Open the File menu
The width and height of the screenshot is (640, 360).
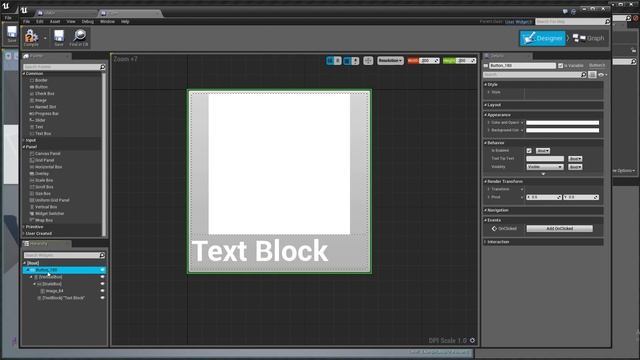pyautogui.click(x=27, y=22)
